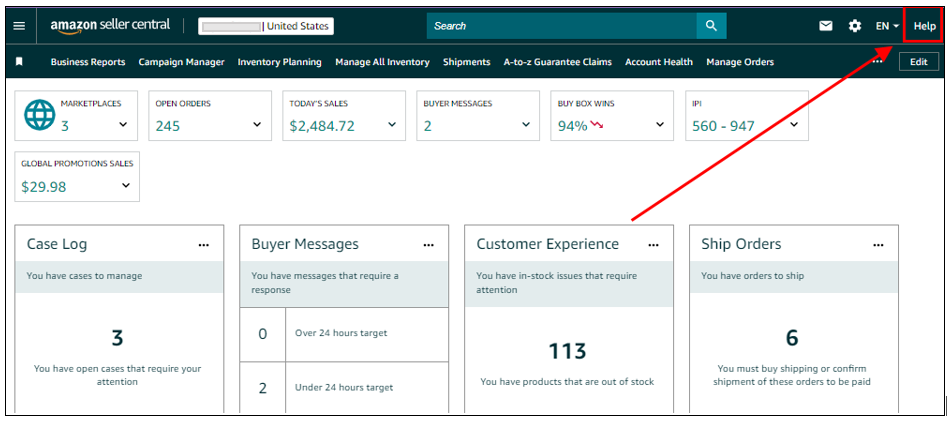Click the search magnifier button
The height and width of the screenshot is (424, 952).
(712, 26)
